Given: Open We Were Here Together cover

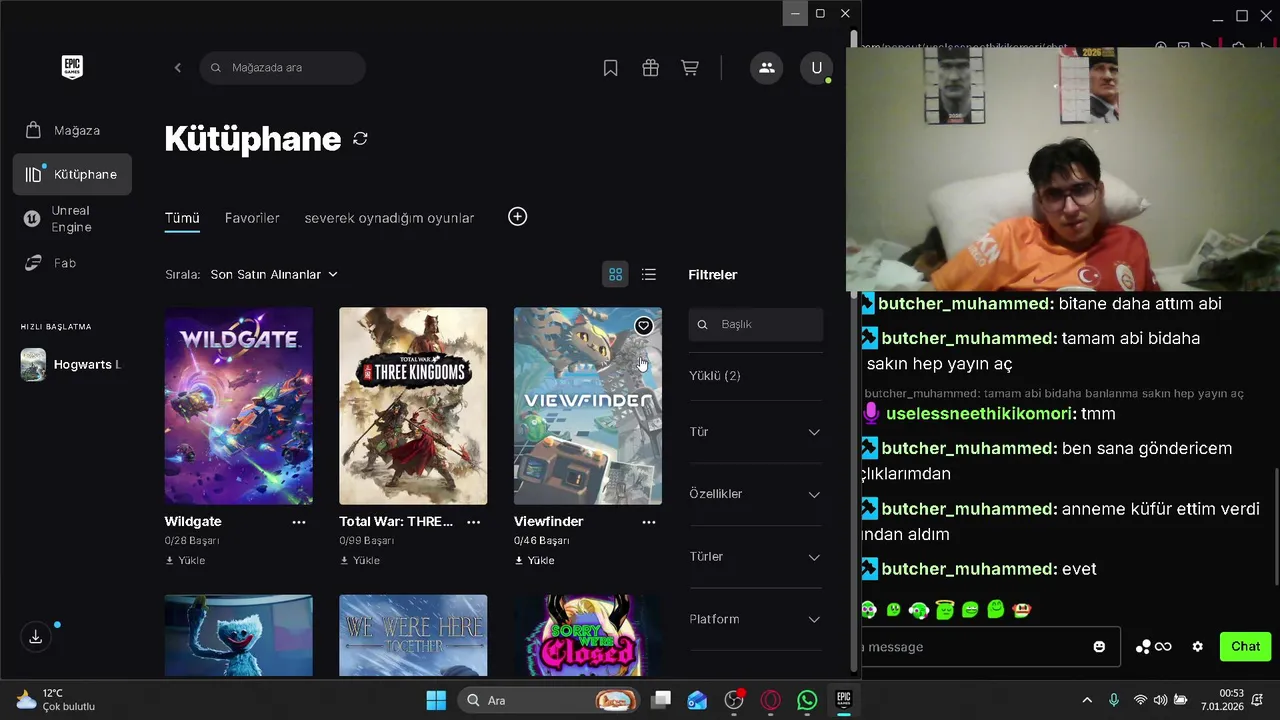Looking at the screenshot, I should 413,636.
